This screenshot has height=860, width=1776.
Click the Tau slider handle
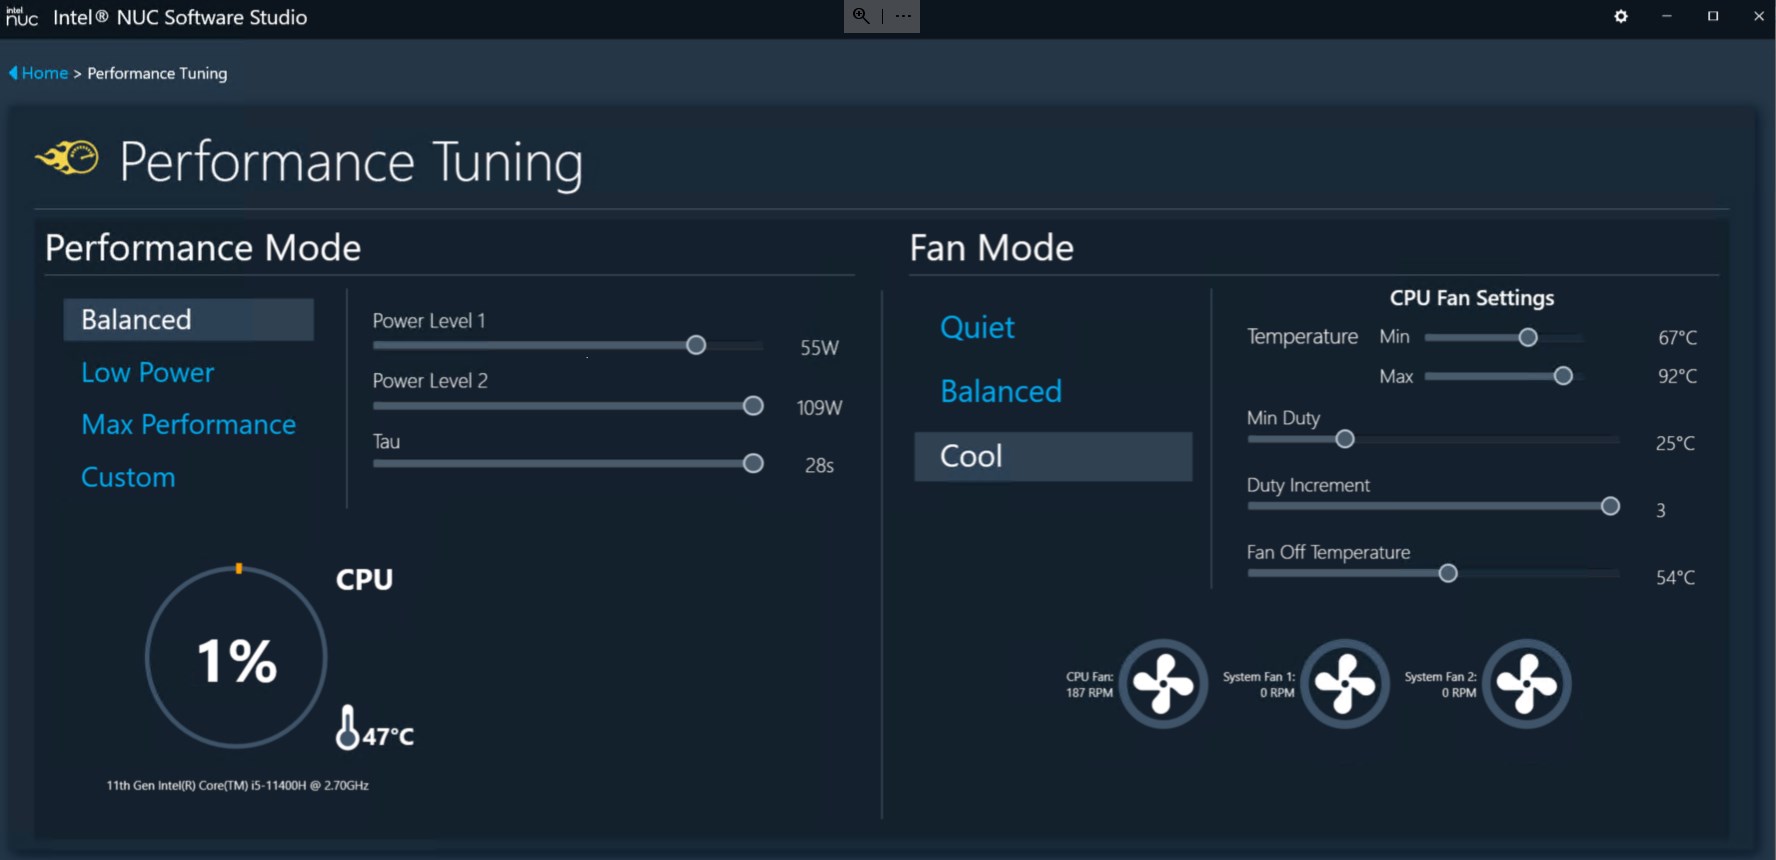pos(753,463)
